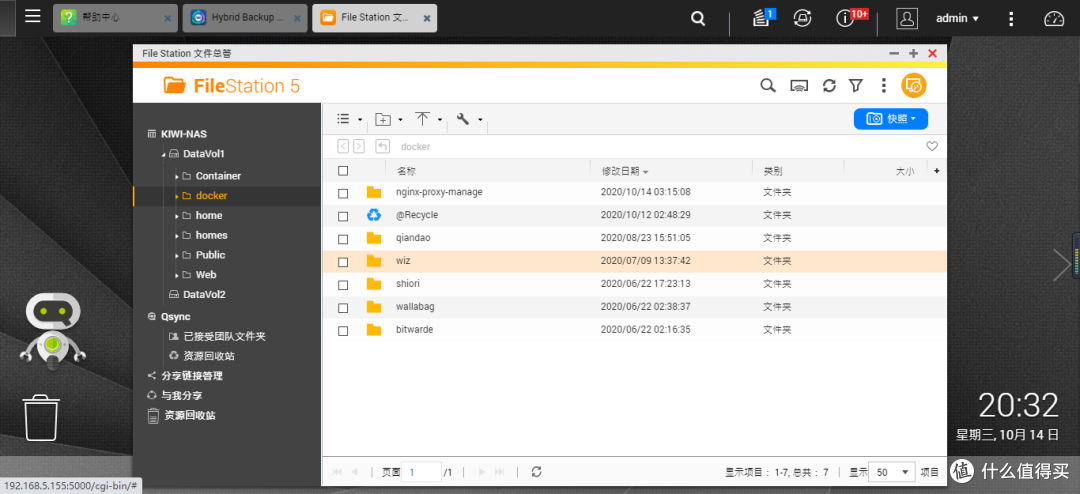Refresh list using bottom bar refresh icon
The height and width of the screenshot is (494, 1080).
click(537, 471)
